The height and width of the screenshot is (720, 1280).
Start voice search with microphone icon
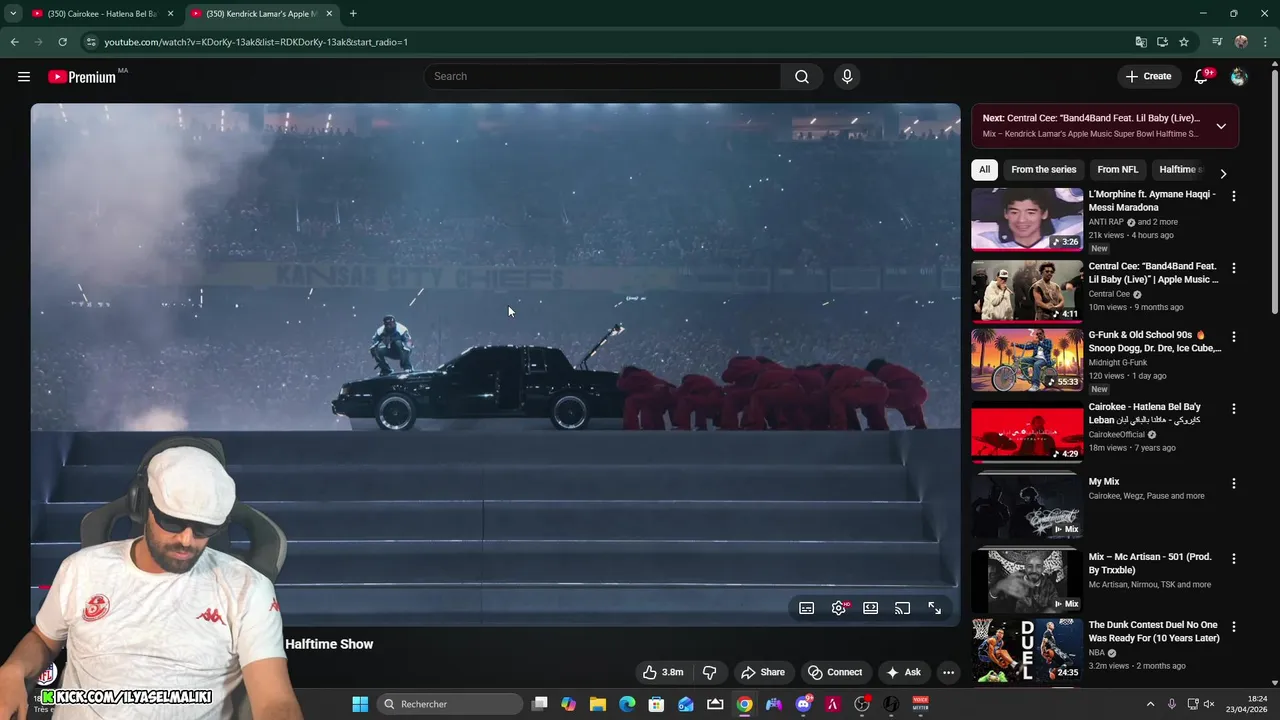[847, 76]
